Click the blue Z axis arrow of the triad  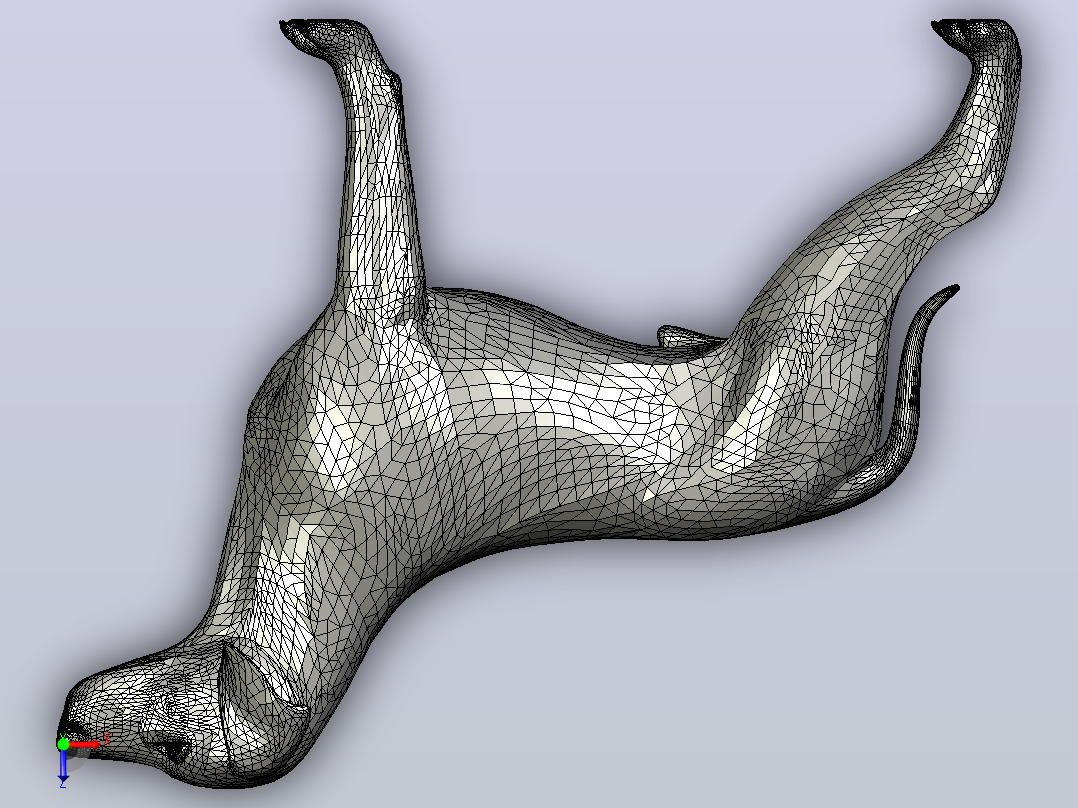click(63, 764)
